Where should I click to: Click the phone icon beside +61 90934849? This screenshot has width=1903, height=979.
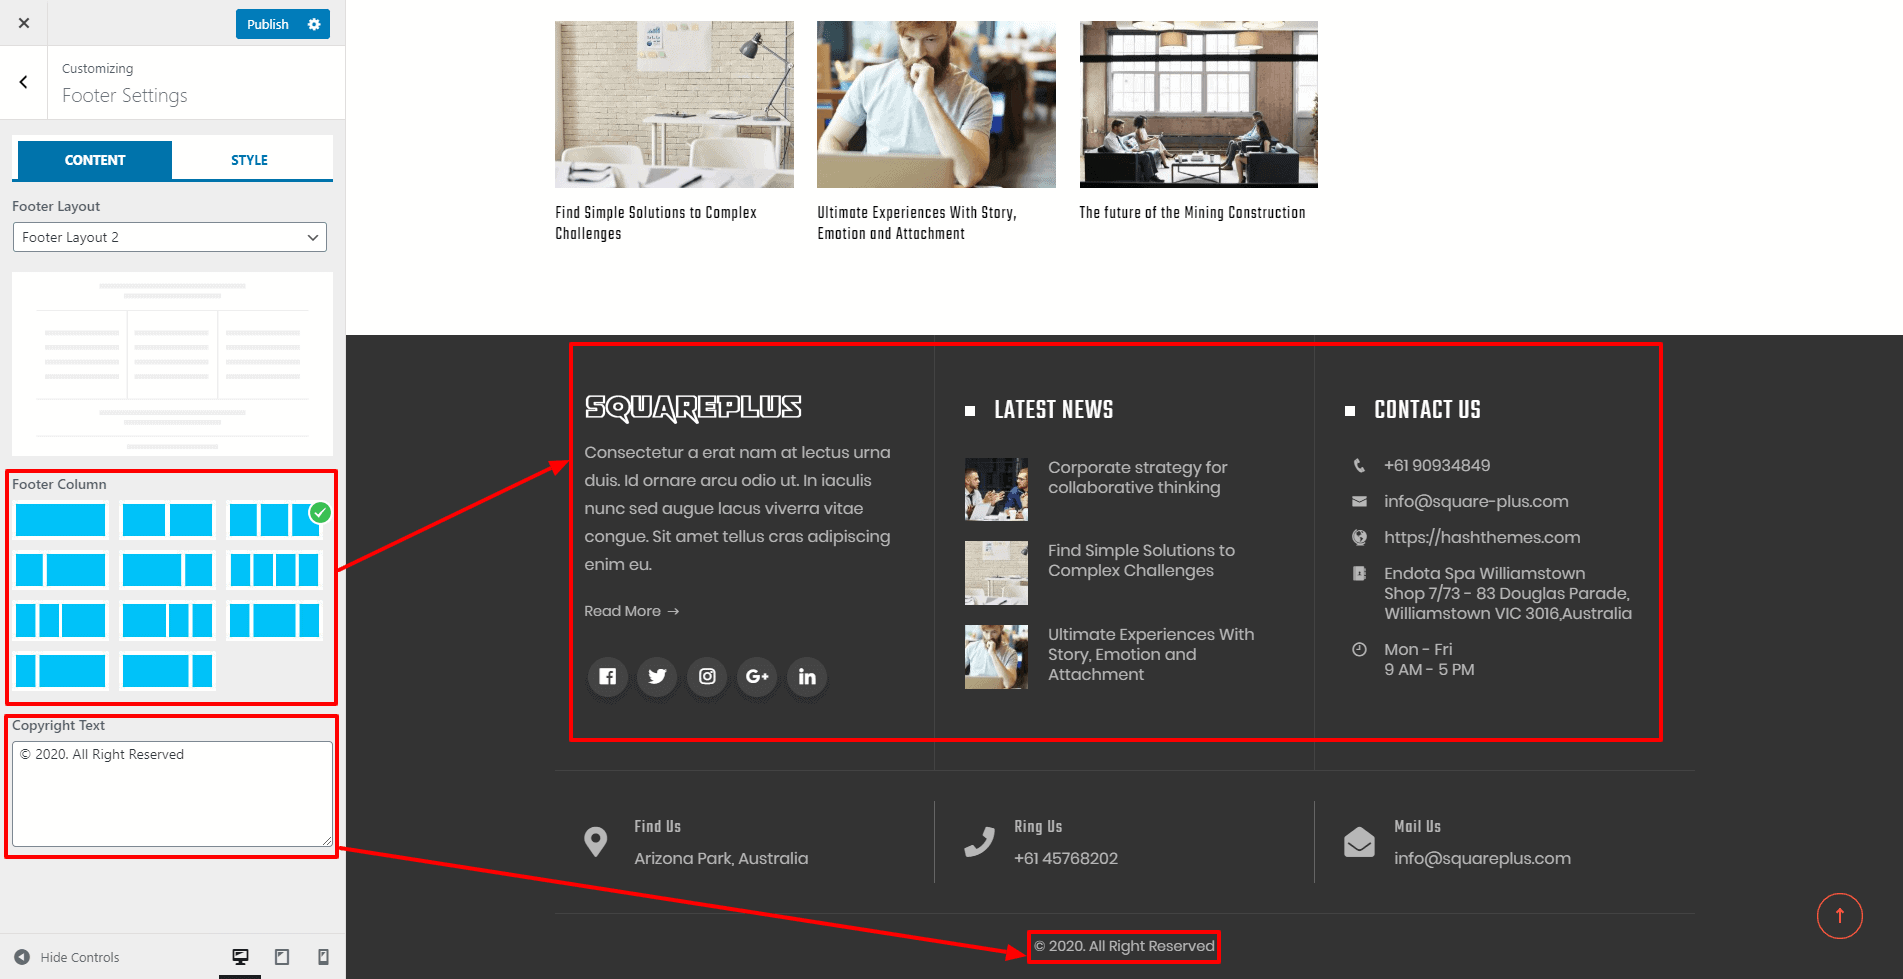point(1359,466)
